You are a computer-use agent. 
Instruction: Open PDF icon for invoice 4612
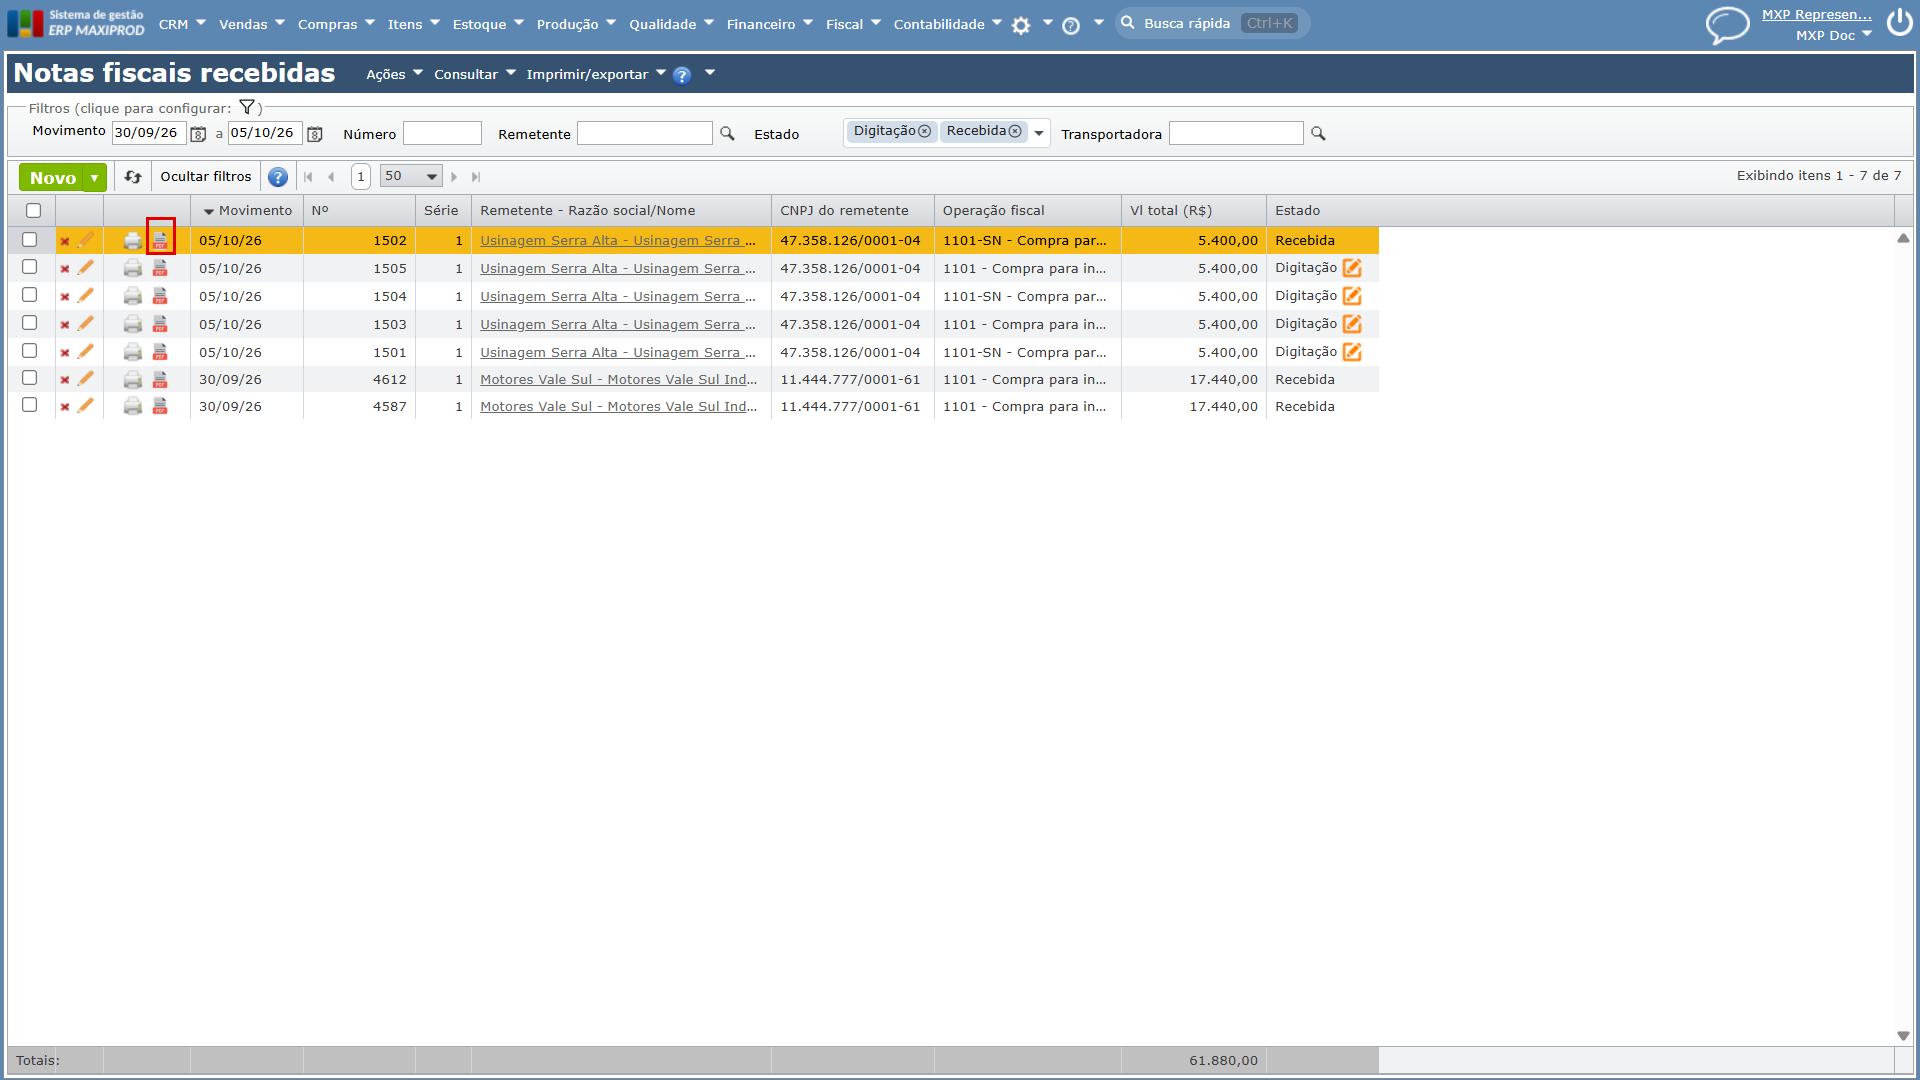160,380
